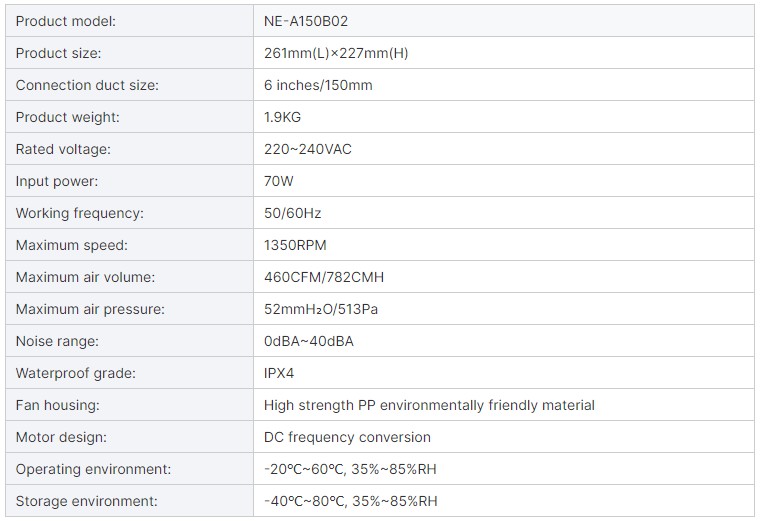
Task: Click the Input power label
Action: point(57,181)
